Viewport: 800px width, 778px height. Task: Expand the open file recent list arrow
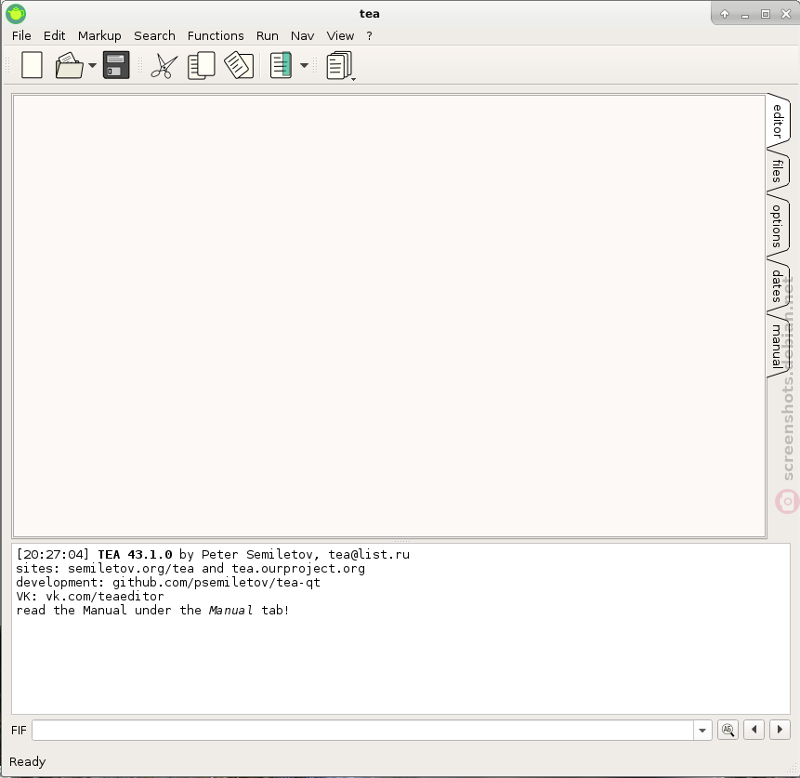click(x=92, y=65)
